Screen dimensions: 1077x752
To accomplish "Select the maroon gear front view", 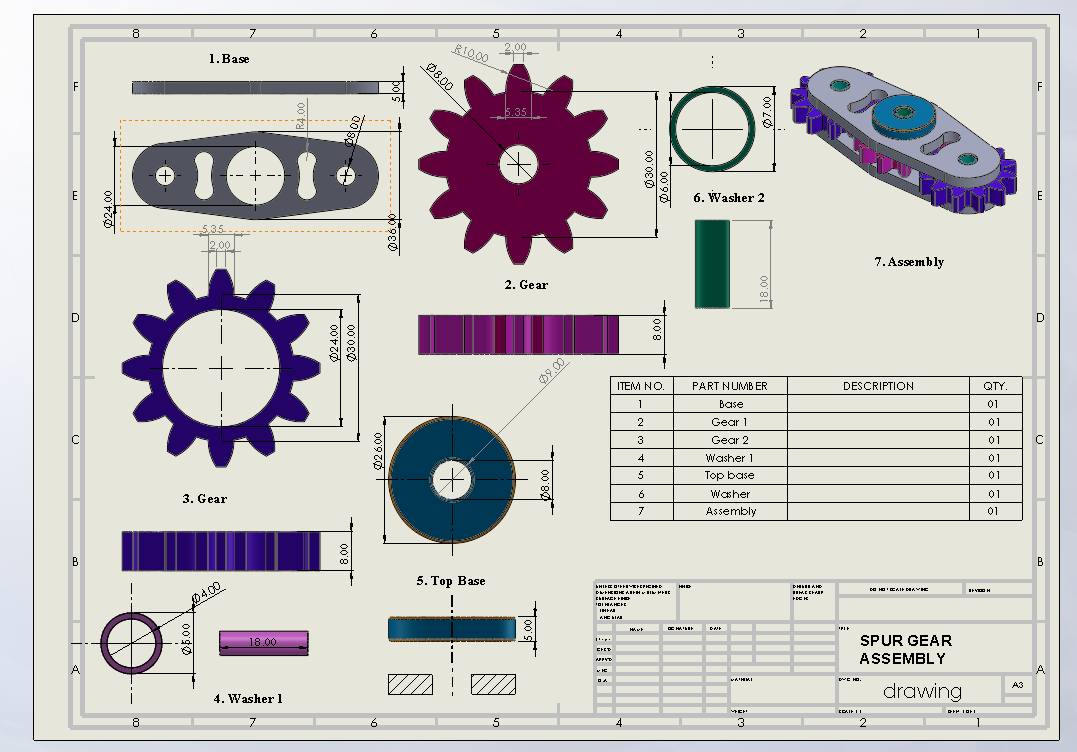I will tap(519, 164).
